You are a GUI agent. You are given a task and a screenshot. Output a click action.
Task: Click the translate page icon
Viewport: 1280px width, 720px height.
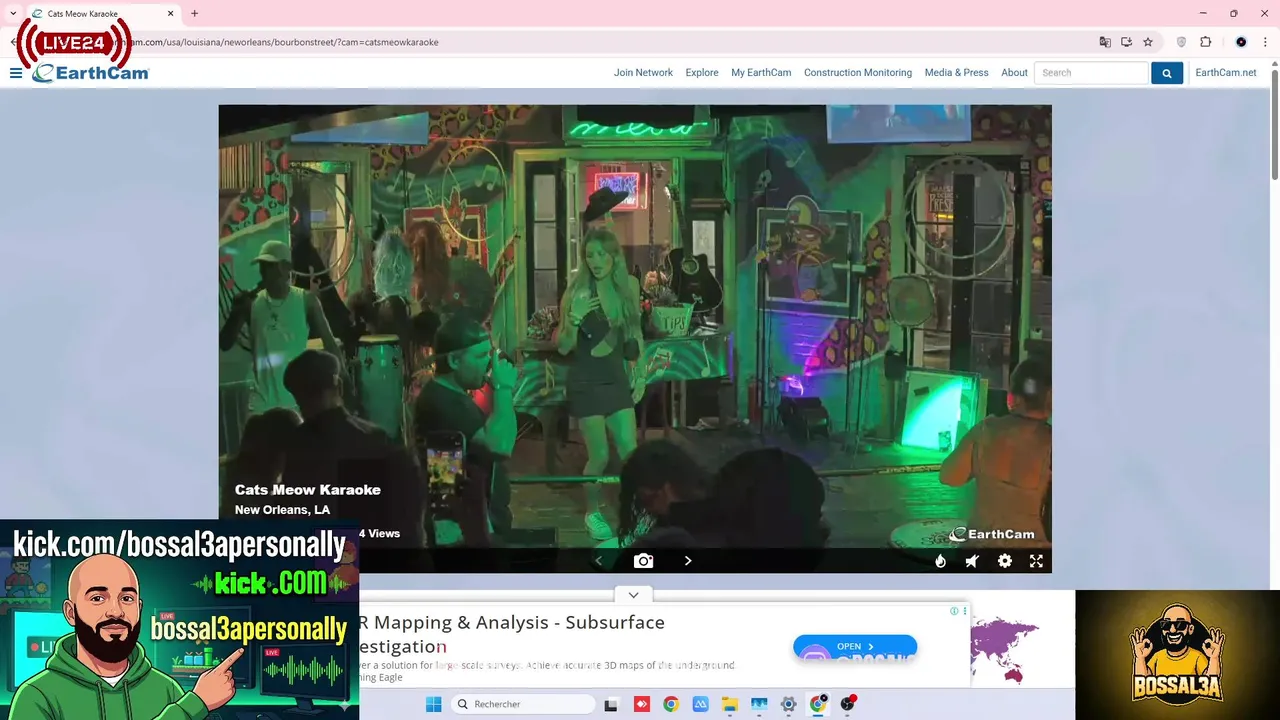point(1105,42)
